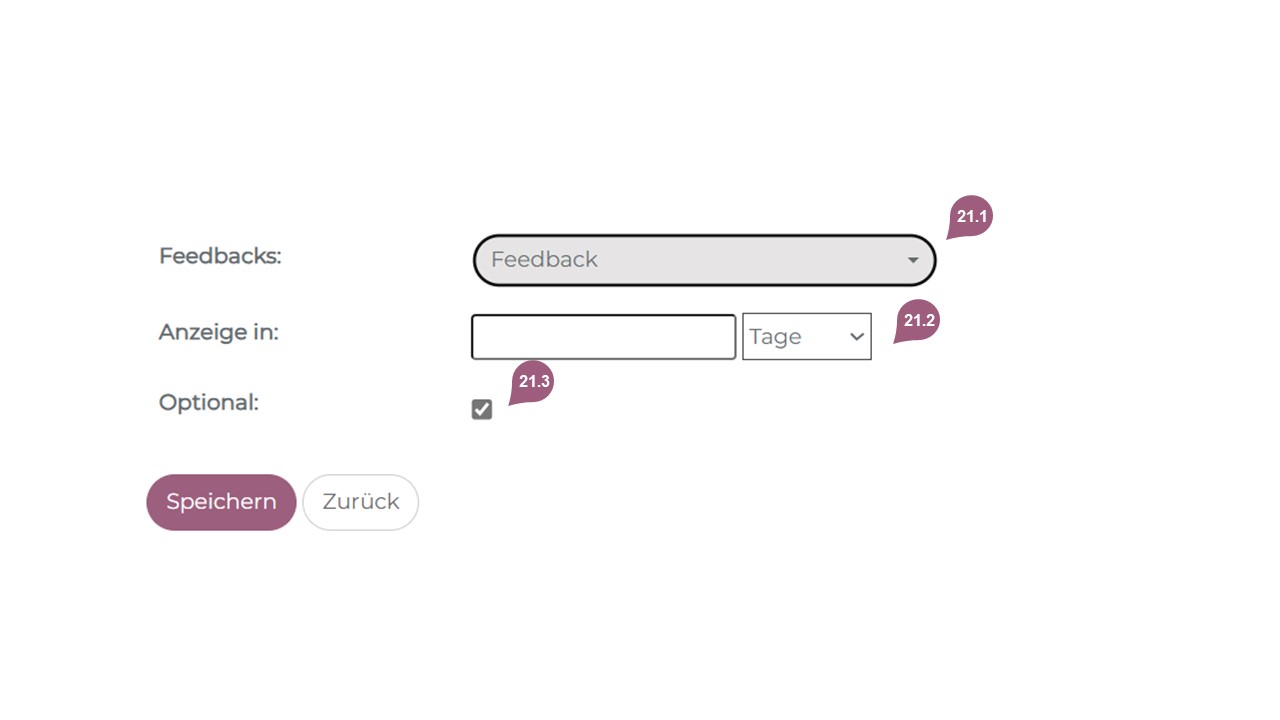Click the 21.1 callout marker

(x=970, y=216)
